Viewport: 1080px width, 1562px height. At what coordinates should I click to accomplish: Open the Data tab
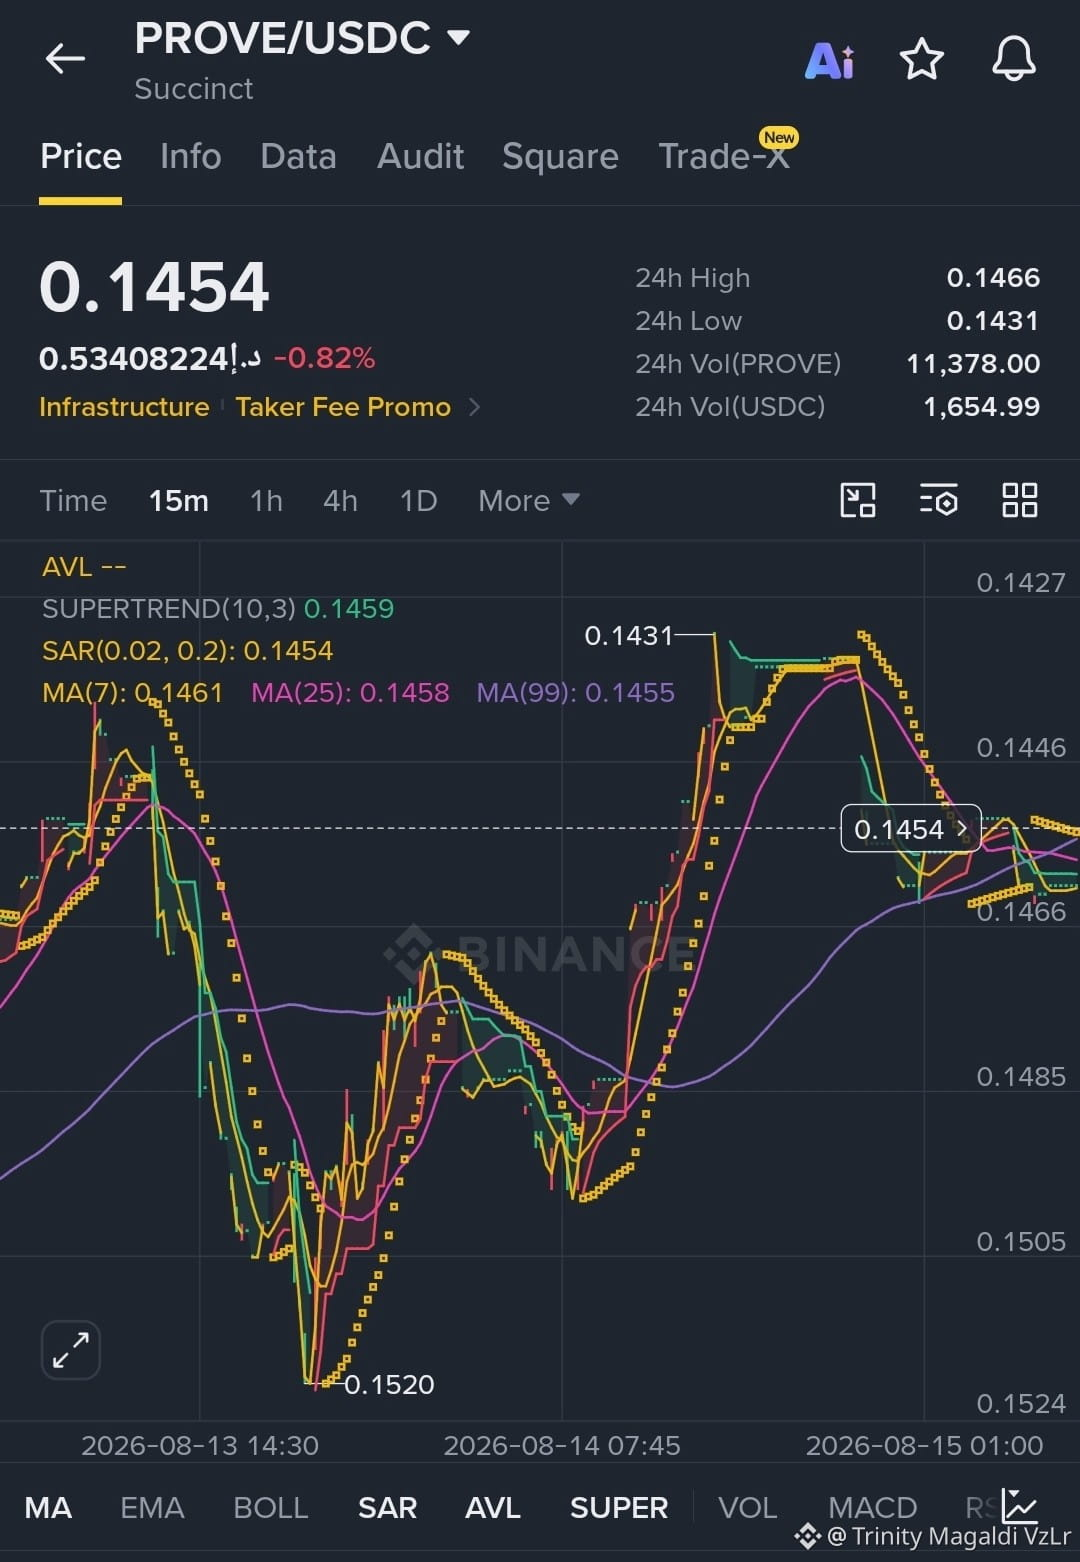[298, 157]
